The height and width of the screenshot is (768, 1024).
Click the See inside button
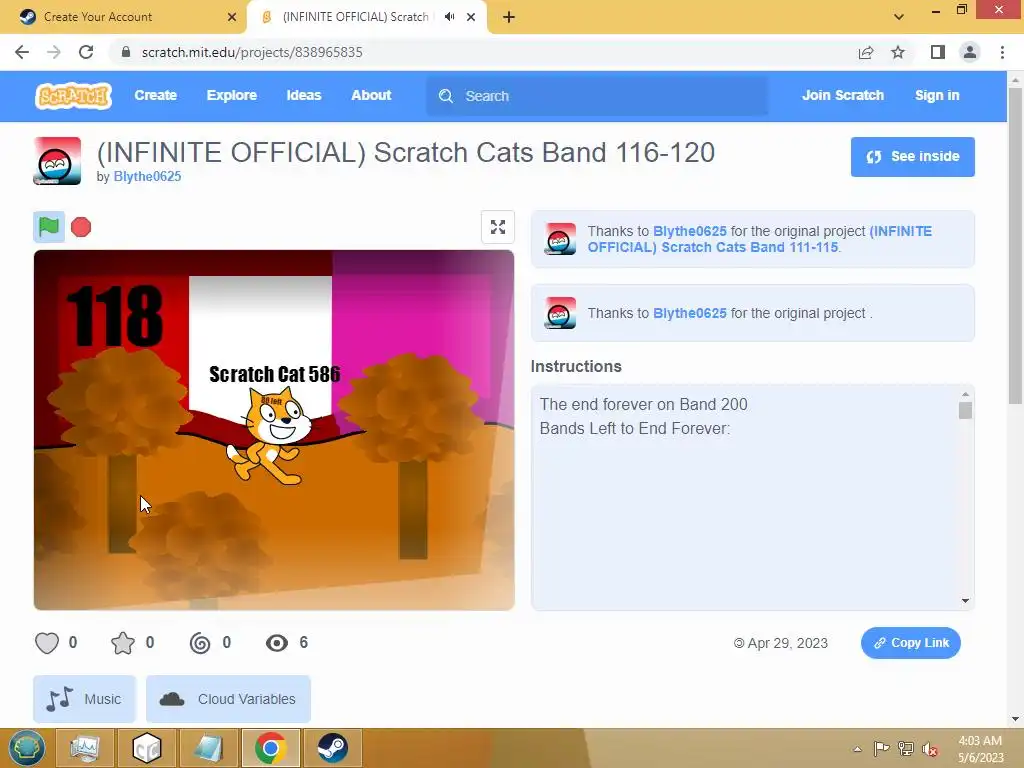point(912,157)
